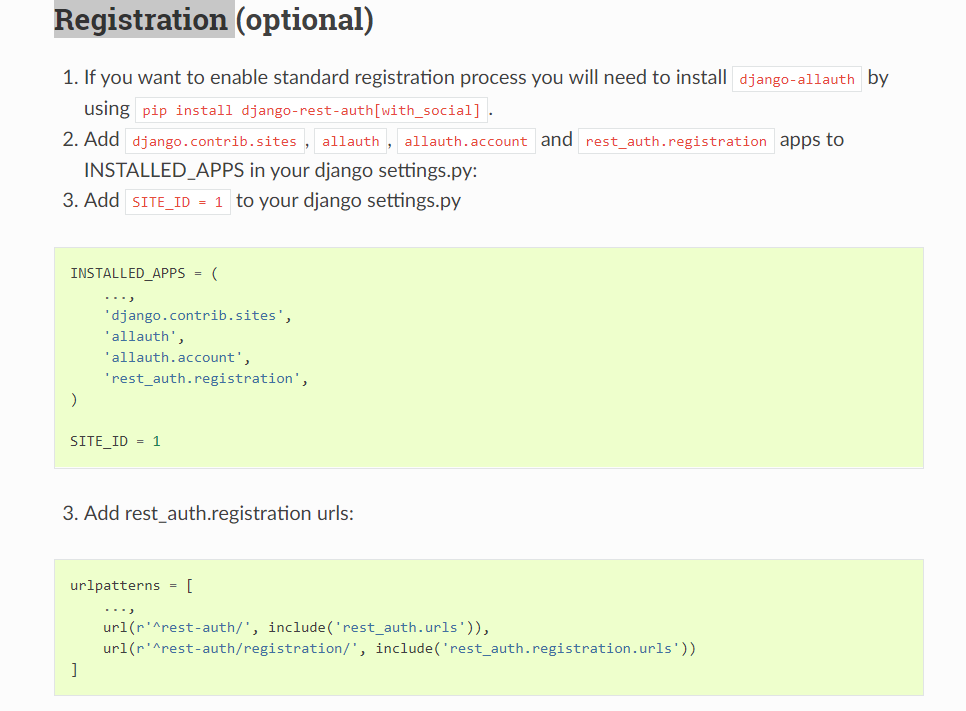Click 'pip install django-rest-auth[with_social]' code snippet
The width and height of the screenshot is (966, 711).
tap(311, 110)
